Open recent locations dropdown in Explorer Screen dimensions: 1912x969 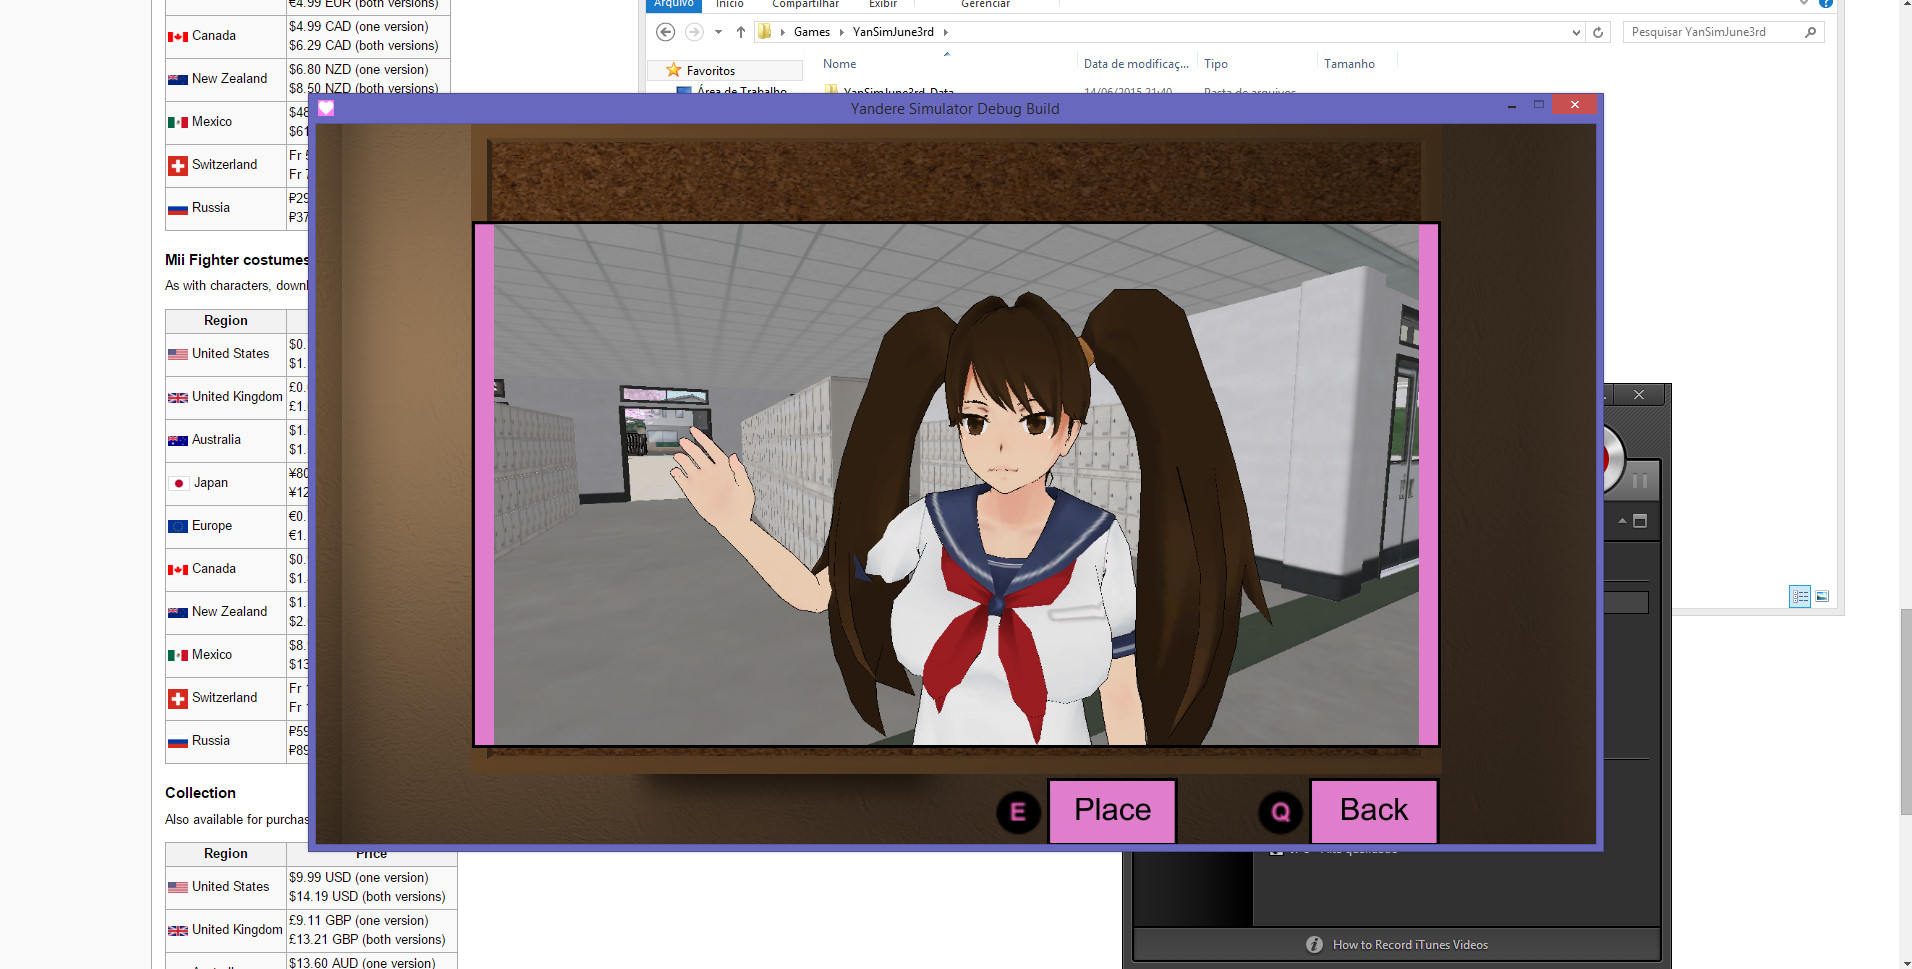tap(718, 32)
